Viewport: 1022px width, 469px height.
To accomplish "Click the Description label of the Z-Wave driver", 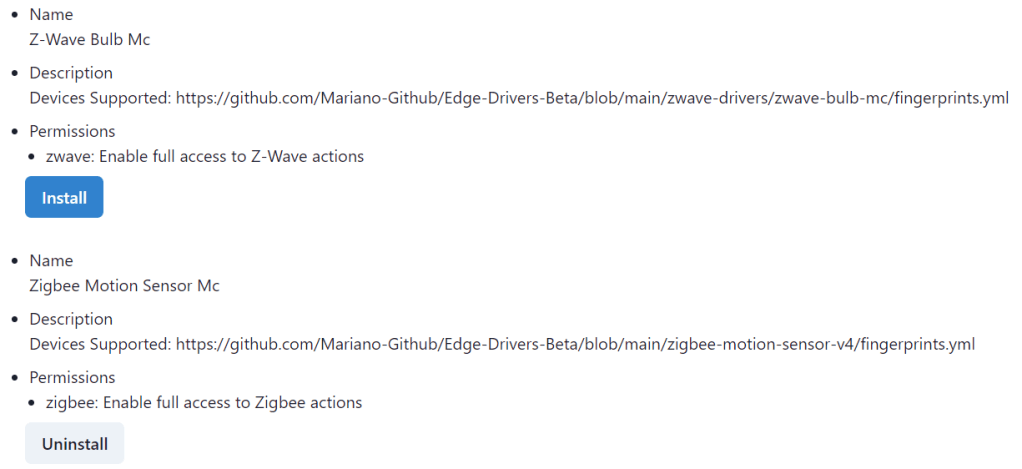I will pyautogui.click(x=71, y=73).
